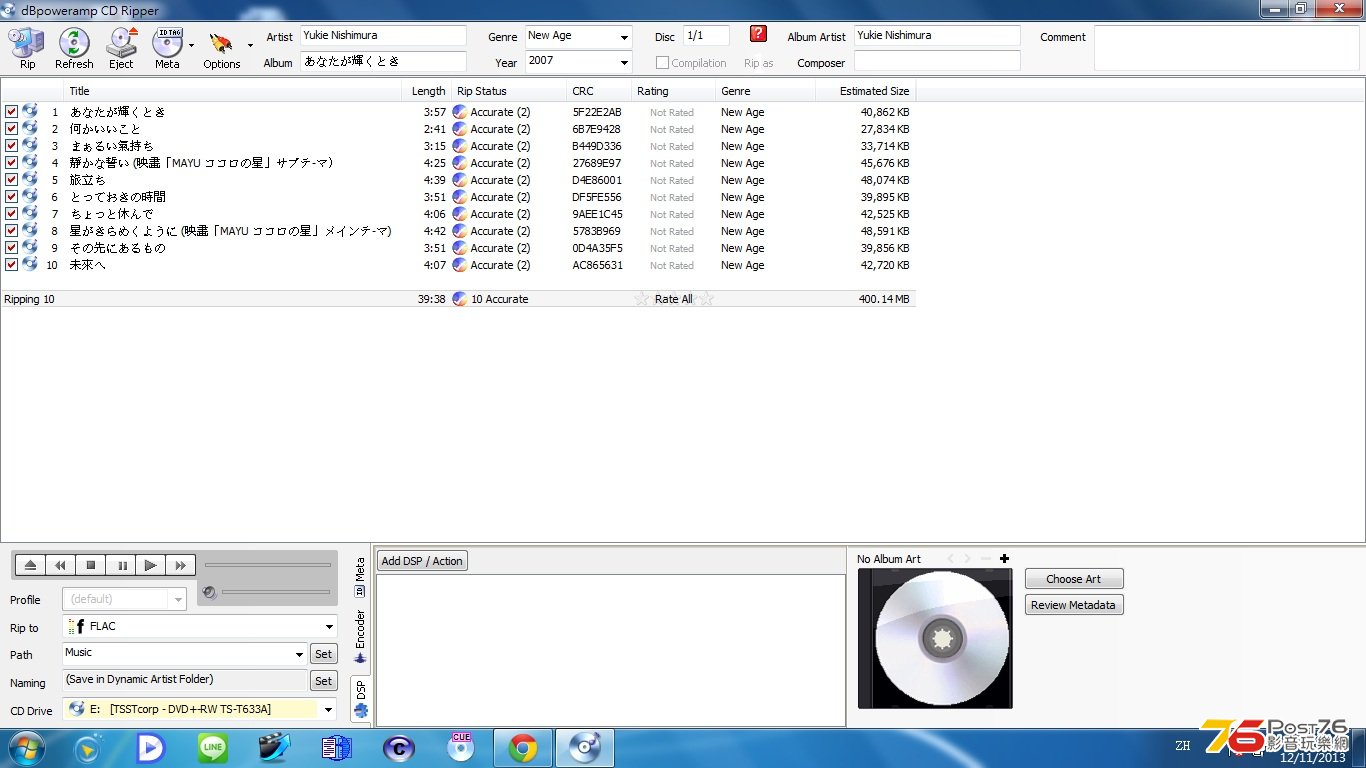Click the album art CD thumbnail
1366x768 pixels.
pyautogui.click(x=935, y=638)
